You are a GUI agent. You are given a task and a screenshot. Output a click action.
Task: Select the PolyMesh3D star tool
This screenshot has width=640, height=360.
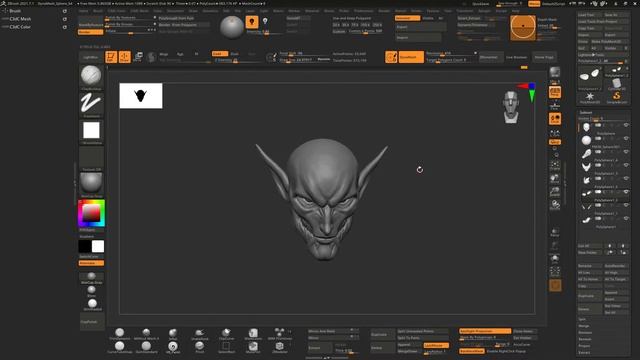(590, 97)
